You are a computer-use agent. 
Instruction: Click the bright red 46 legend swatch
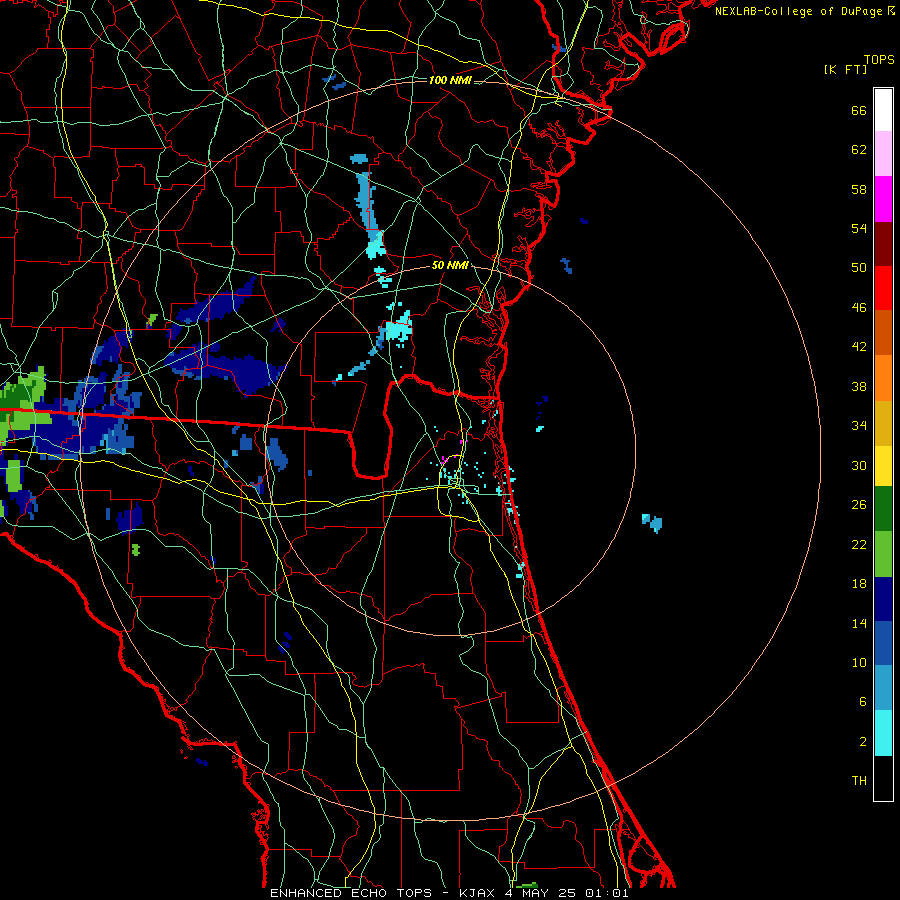(883, 288)
